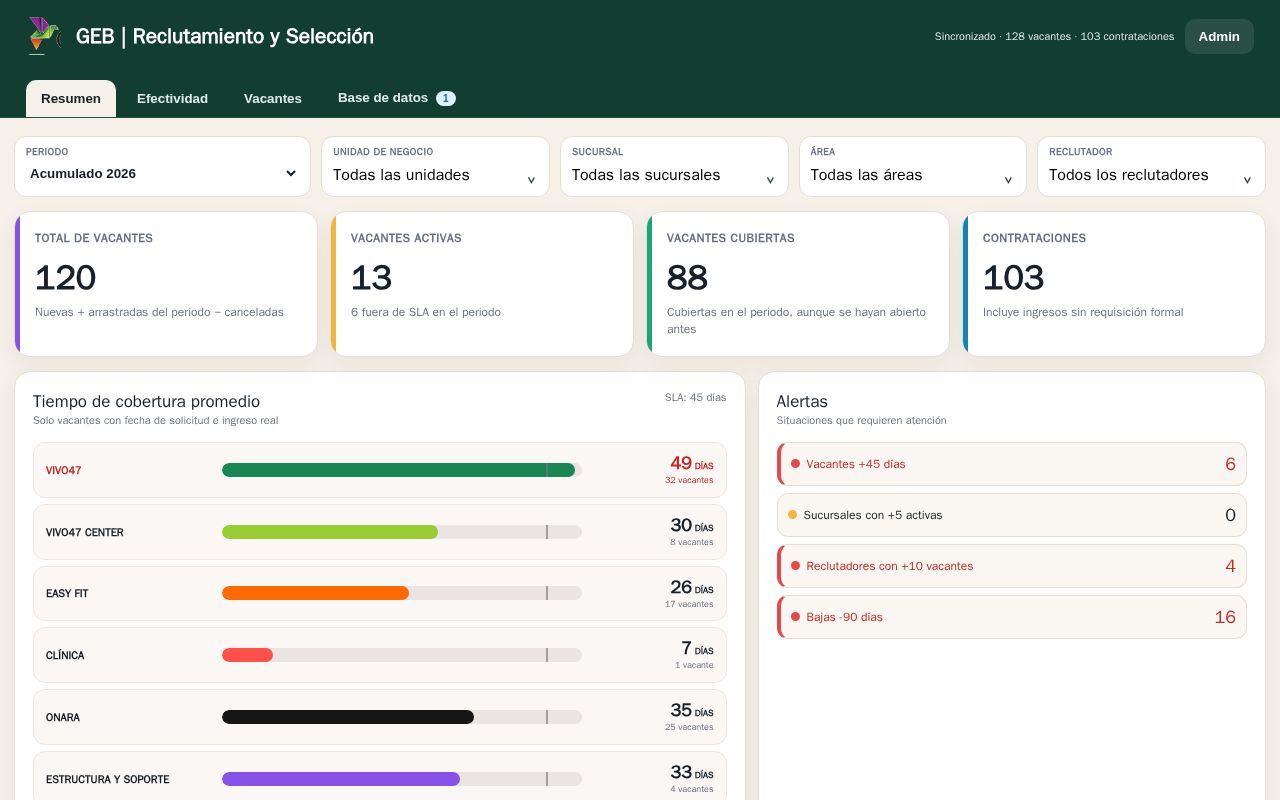Expand the Periodo dropdown

(163, 166)
